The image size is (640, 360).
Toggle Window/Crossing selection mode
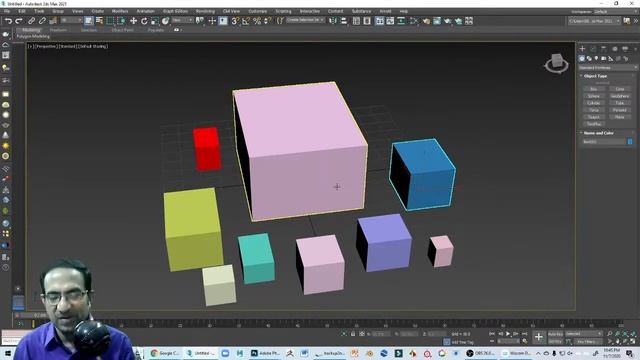(x=121, y=21)
